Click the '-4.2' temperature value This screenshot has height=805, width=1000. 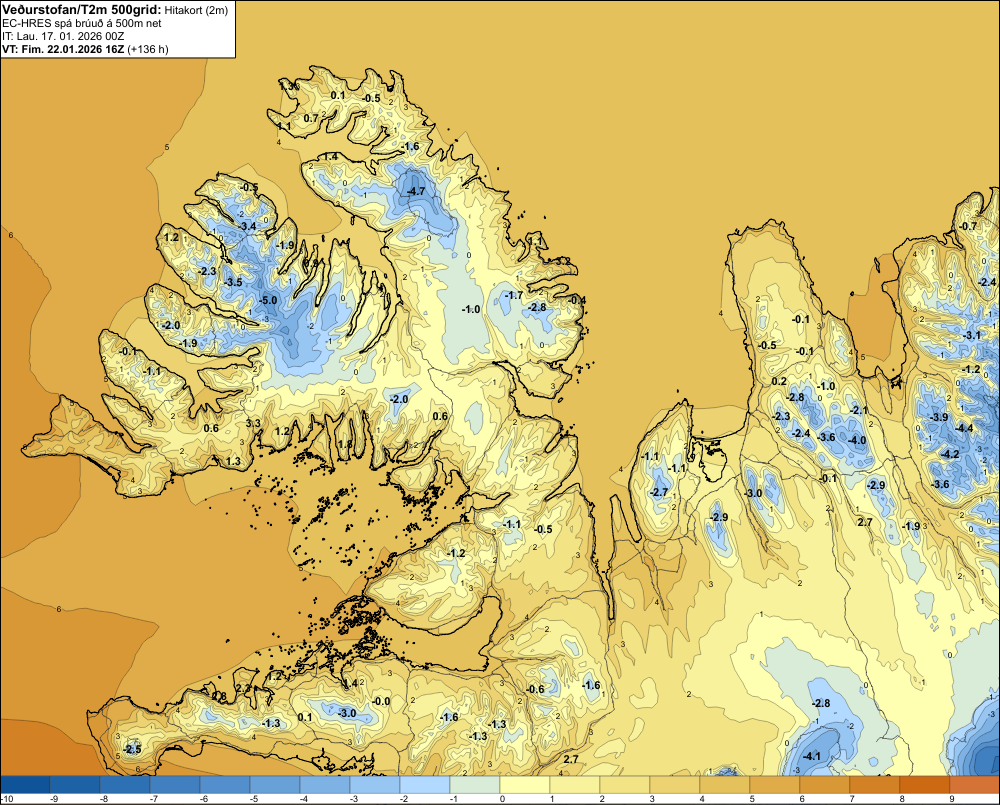click(950, 454)
